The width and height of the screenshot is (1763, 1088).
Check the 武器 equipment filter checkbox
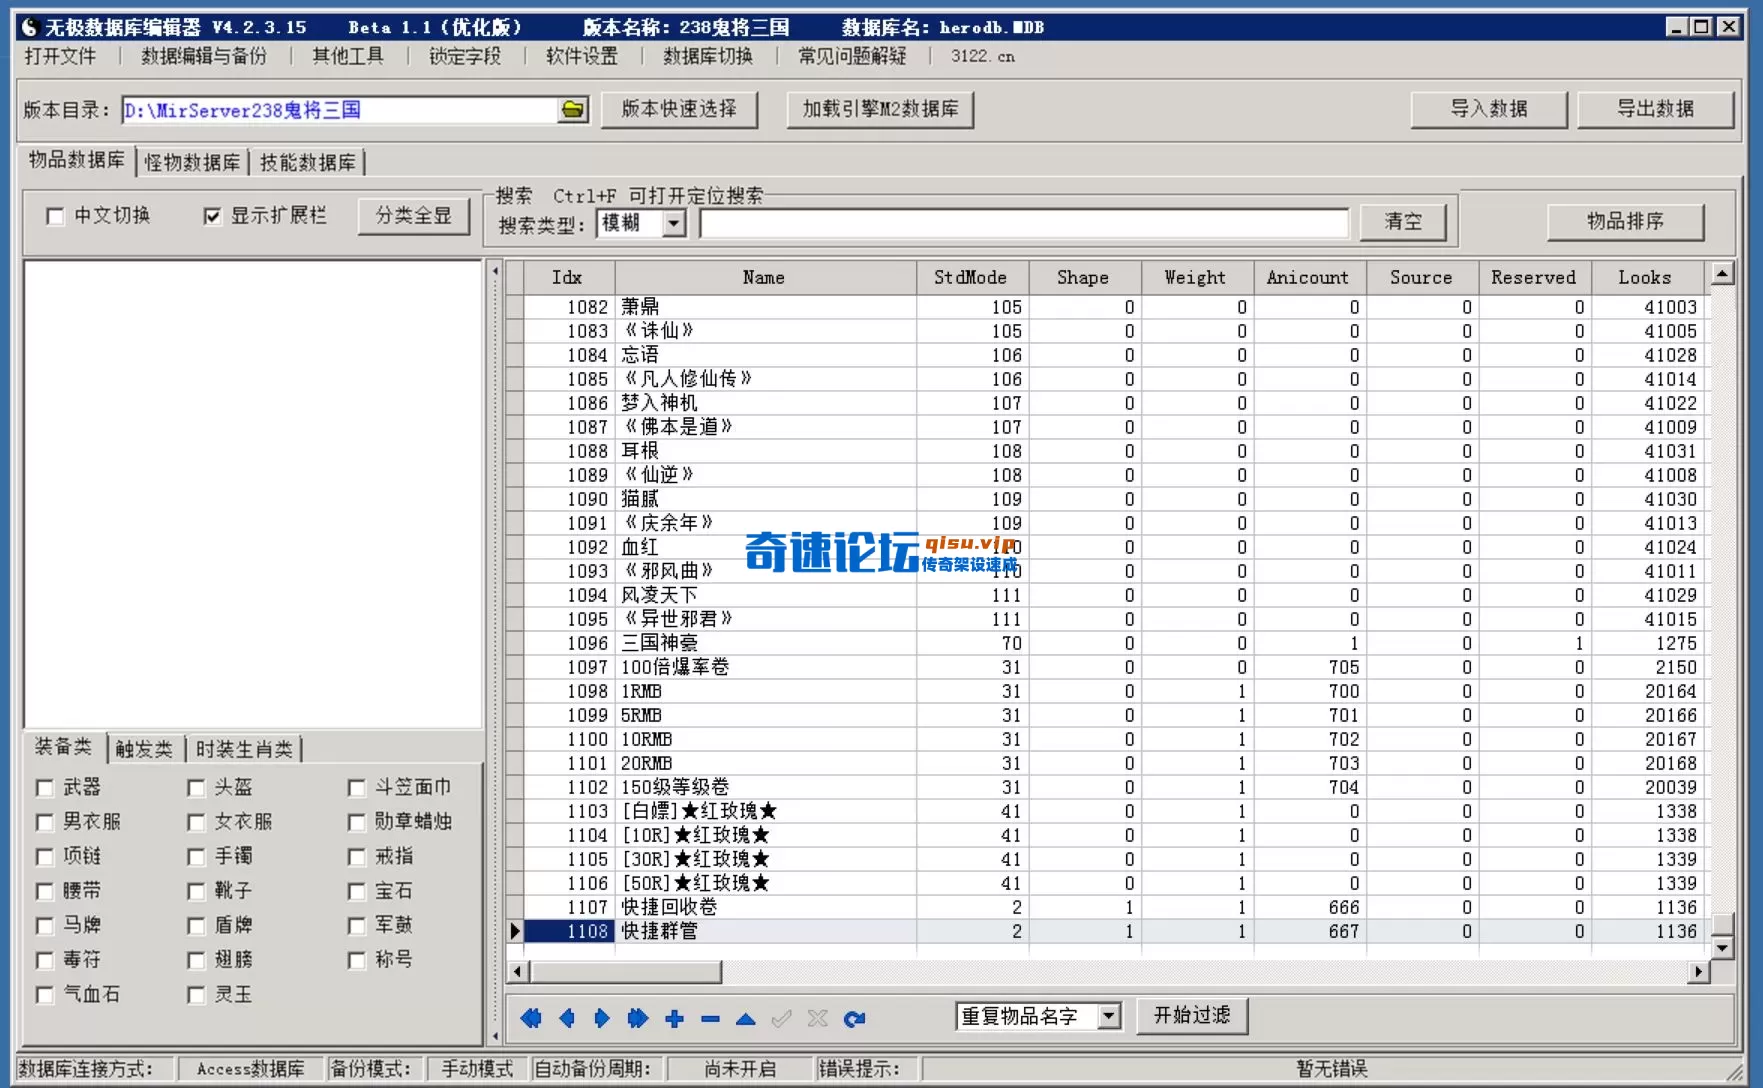44,788
